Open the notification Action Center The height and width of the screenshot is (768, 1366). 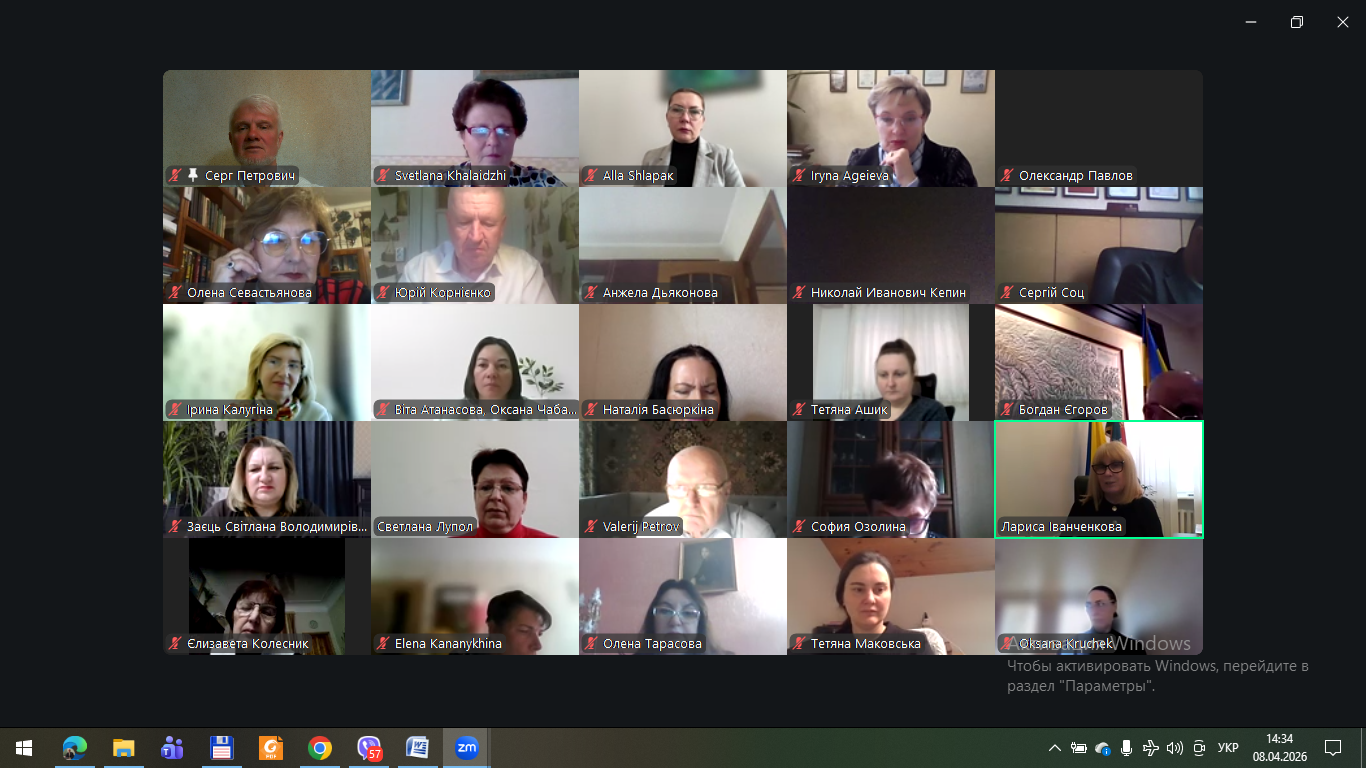pos(1332,748)
